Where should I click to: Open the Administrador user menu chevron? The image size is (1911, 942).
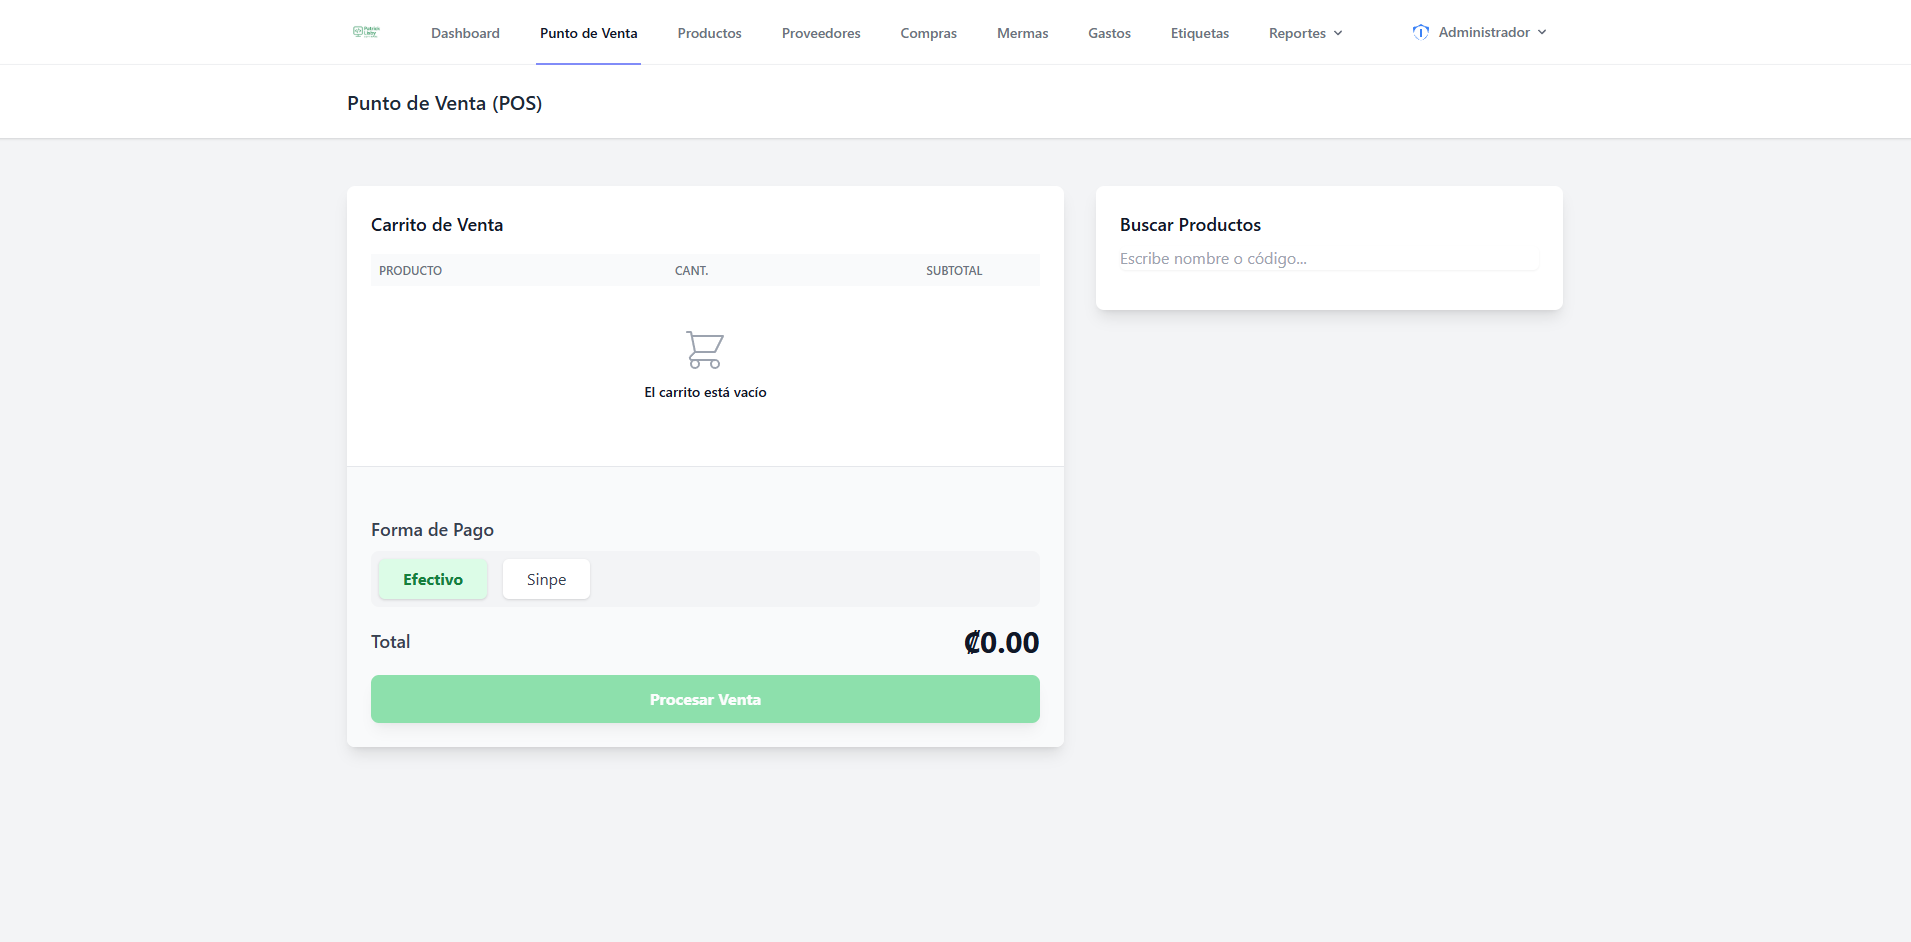pos(1542,32)
